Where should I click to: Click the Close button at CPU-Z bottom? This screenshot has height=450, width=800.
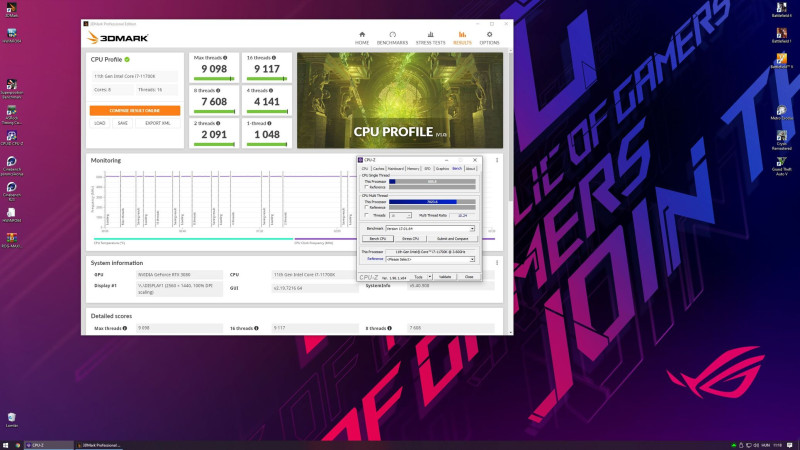469,277
